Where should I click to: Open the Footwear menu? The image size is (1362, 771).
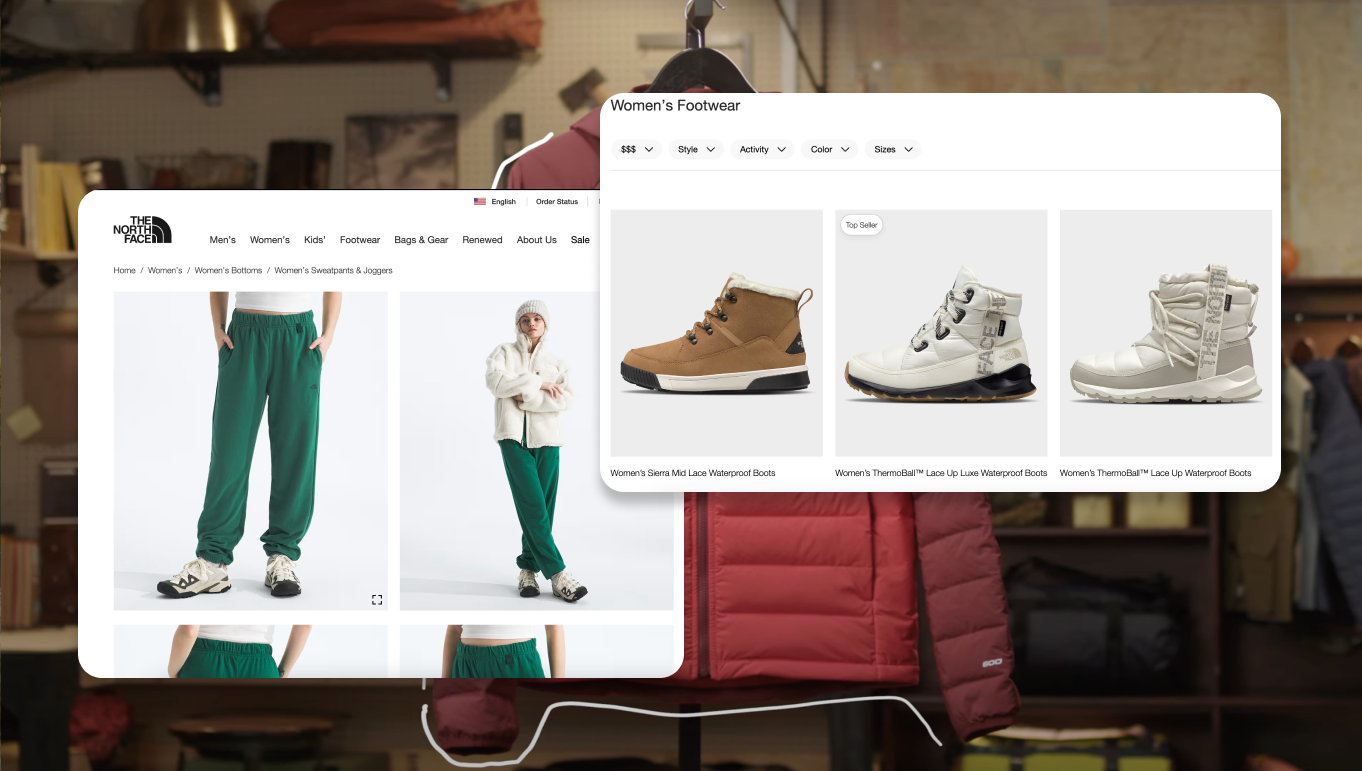[360, 240]
